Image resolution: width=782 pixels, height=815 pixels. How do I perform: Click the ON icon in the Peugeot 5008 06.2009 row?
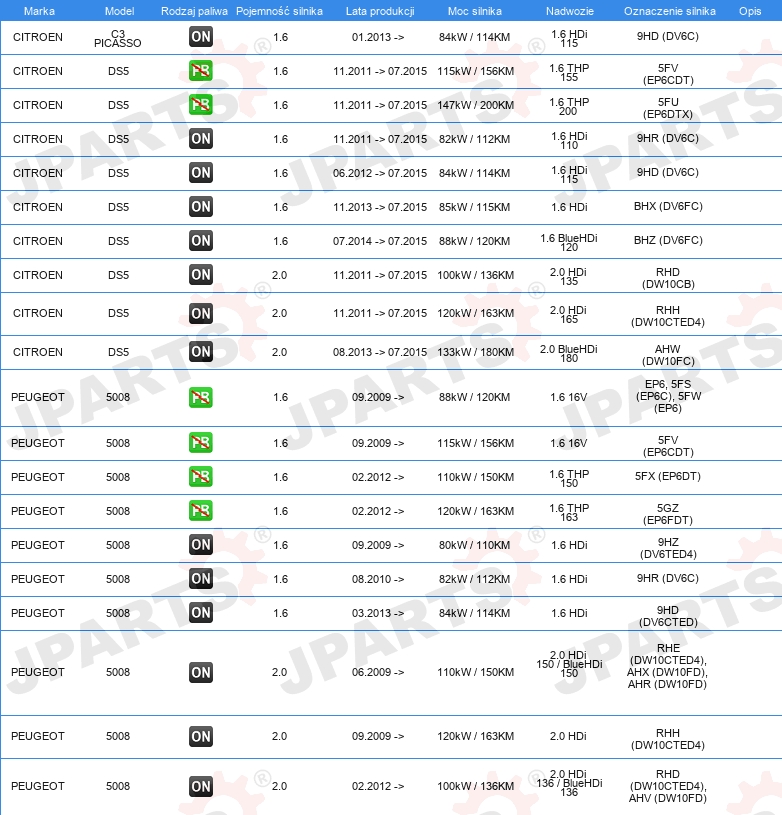pos(201,673)
